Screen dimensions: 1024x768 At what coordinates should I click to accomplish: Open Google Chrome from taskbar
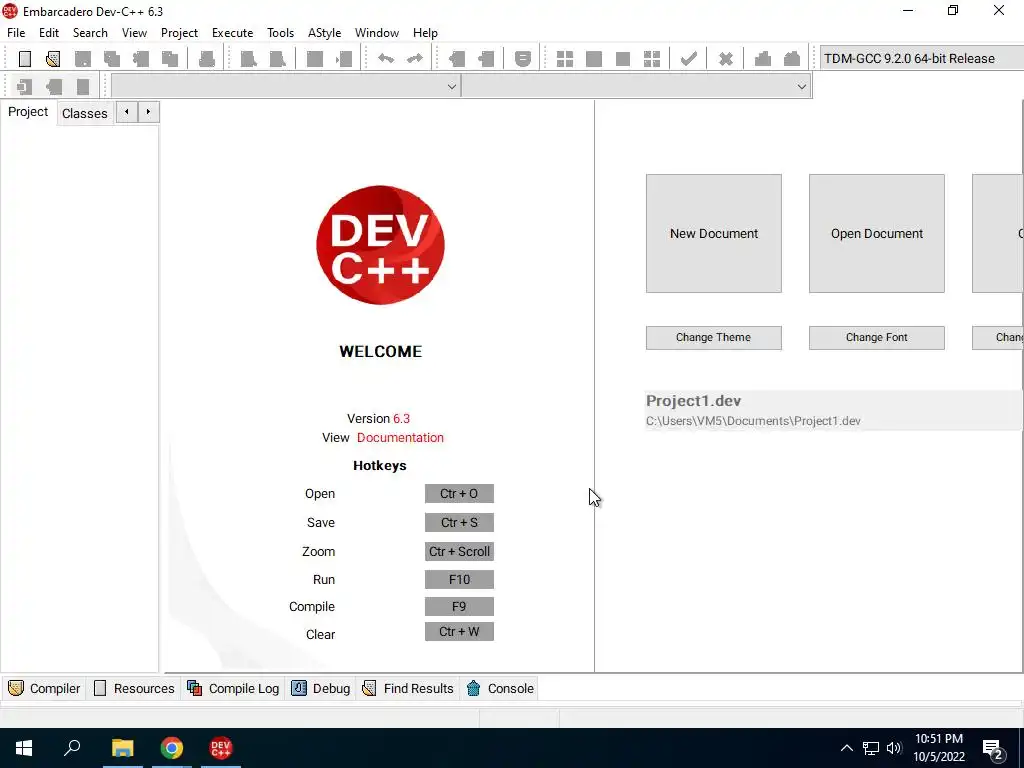(x=172, y=748)
